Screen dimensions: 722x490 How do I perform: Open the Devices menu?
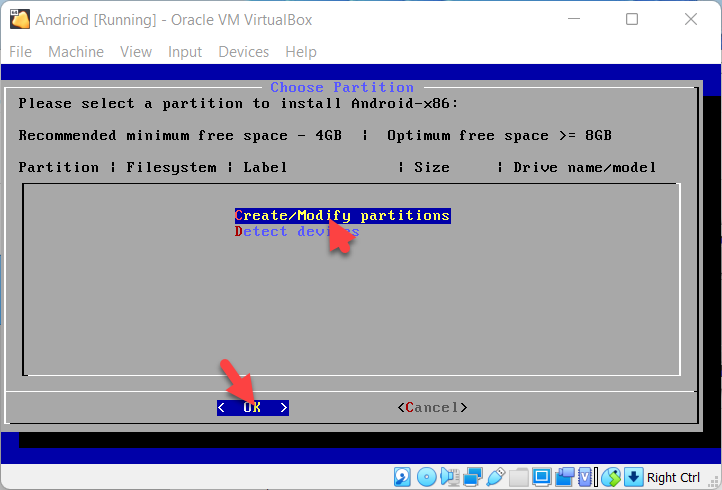[x=244, y=52]
